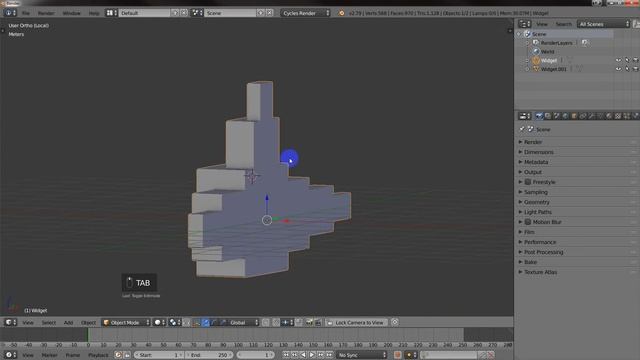Play the animation forward
Viewport: 640px width, 360px height.
click(312, 355)
